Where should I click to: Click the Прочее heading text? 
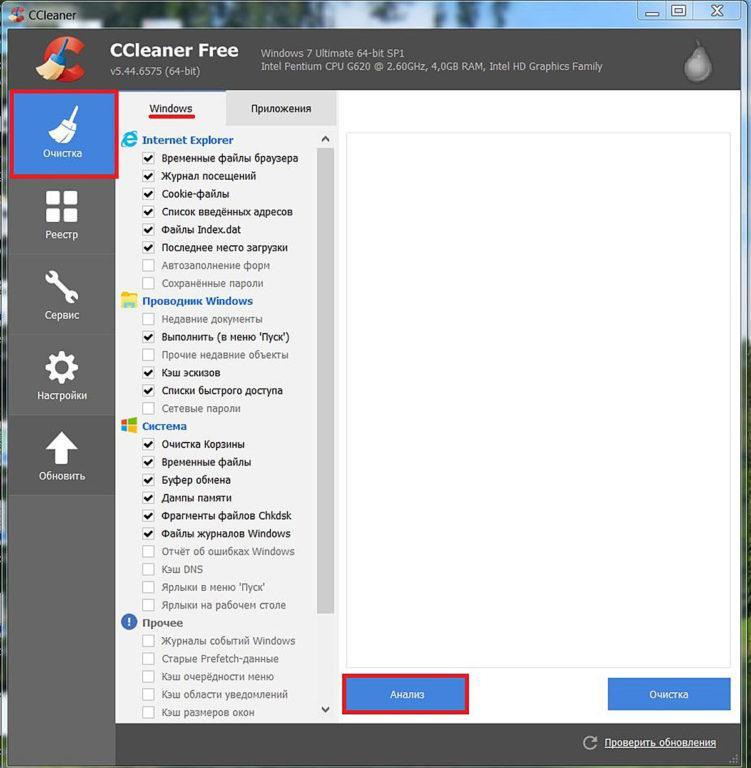coord(163,623)
